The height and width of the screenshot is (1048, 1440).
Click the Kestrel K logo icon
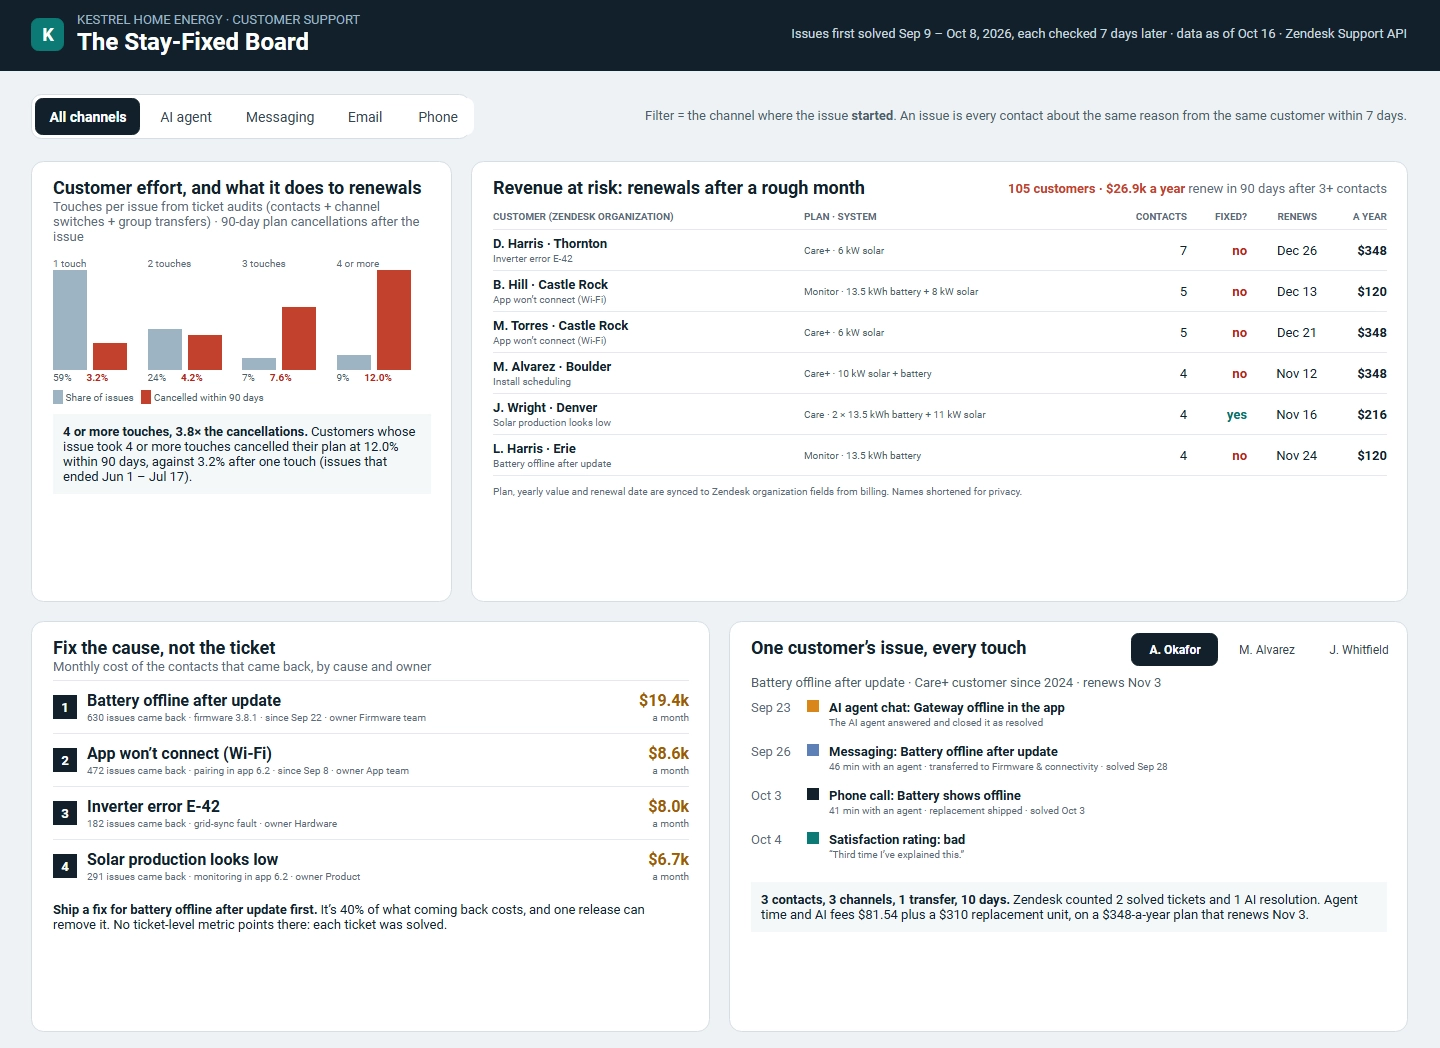[x=47, y=34]
